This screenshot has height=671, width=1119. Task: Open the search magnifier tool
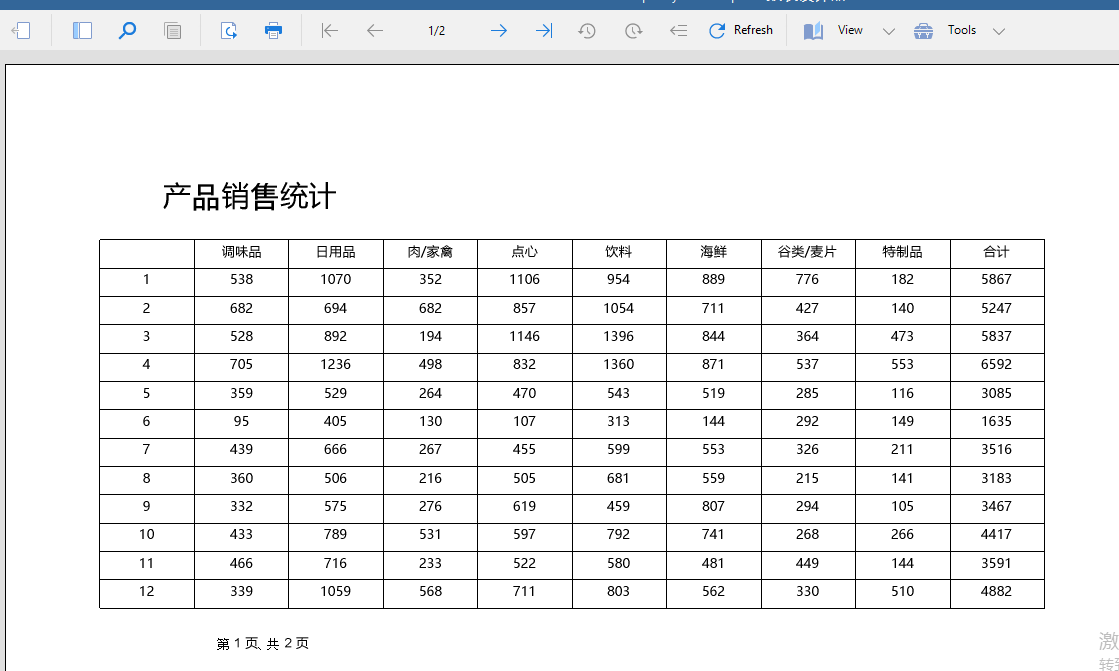[x=127, y=31]
